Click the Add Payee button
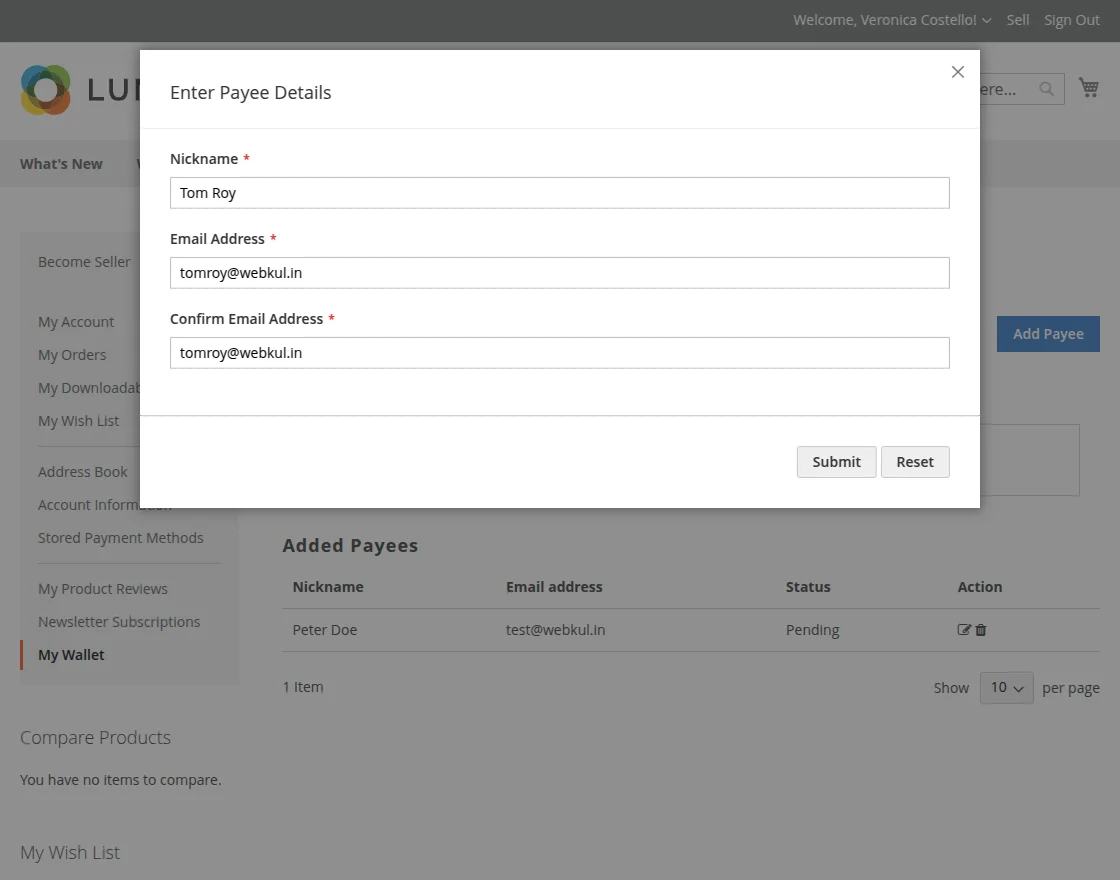 click(x=1047, y=333)
